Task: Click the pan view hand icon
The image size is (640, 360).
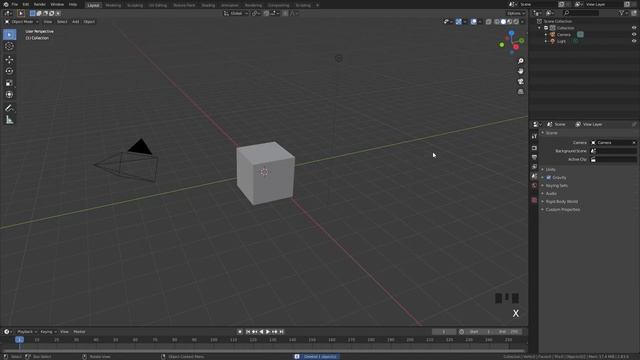Action: (520, 71)
